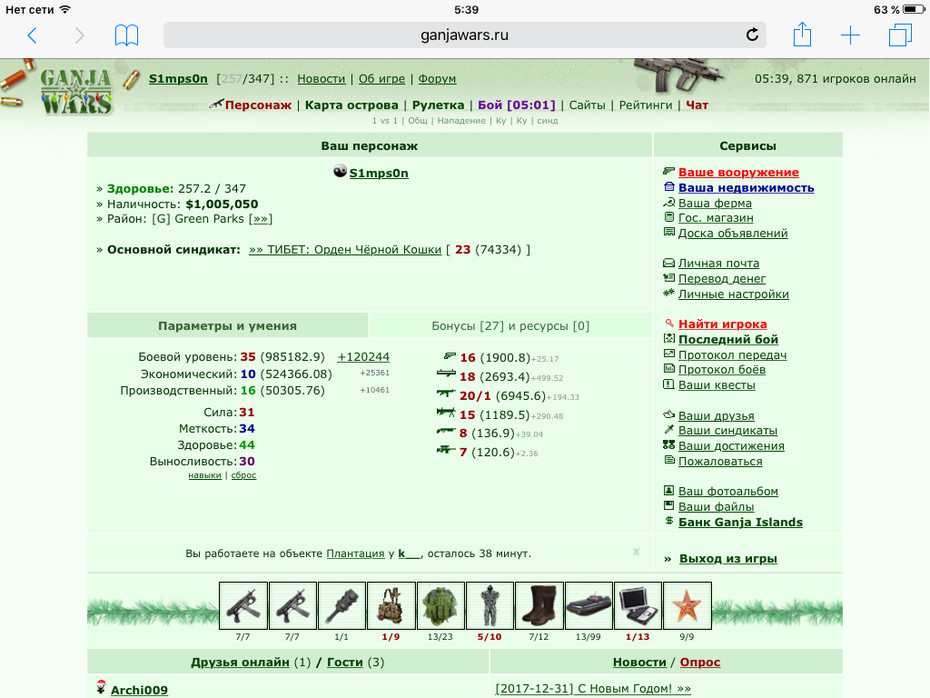This screenshot has height=698, width=930.
Task: Open the Сайты menu item
Action: 587,105
